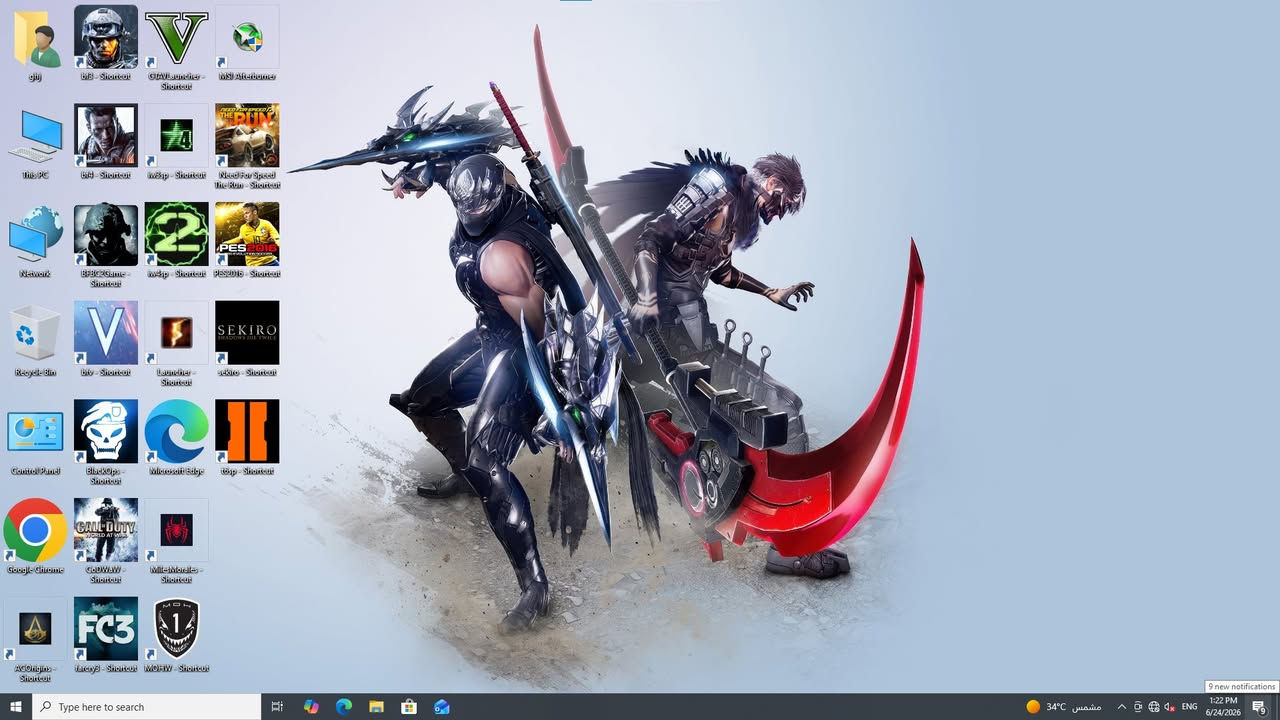This screenshot has height=720, width=1280.
Task: Open File Explorer from the taskbar
Action: [376, 707]
